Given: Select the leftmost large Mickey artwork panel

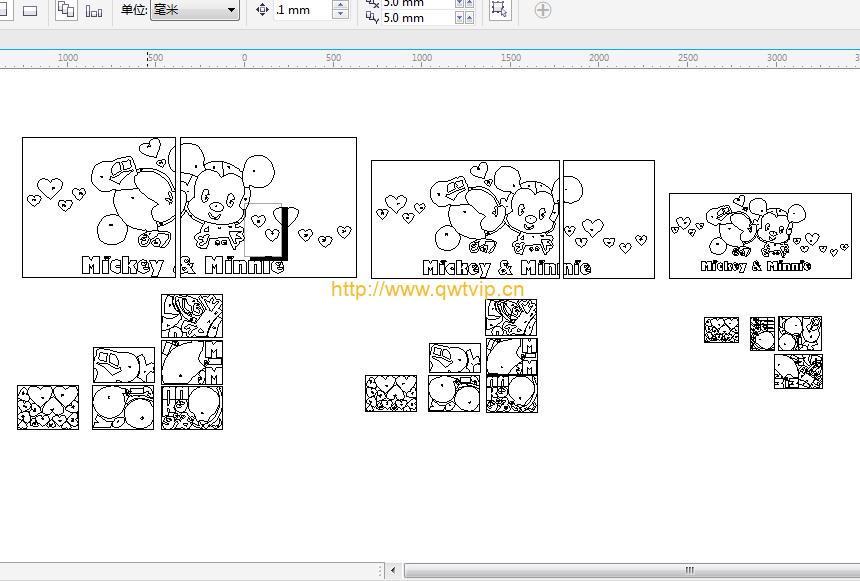Looking at the screenshot, I should point(99,207).
